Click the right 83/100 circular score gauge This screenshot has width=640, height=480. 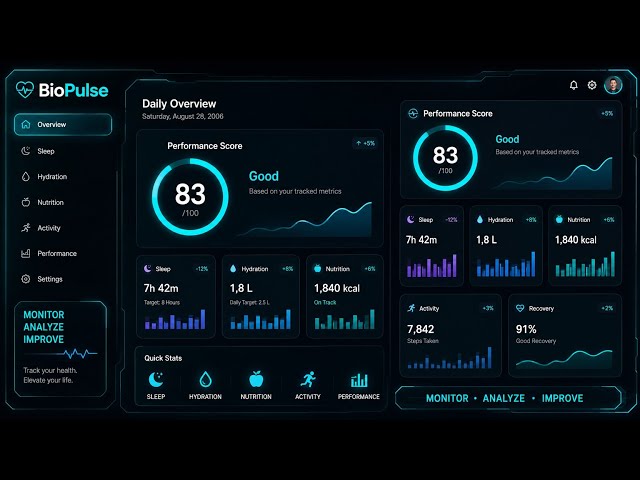click(x=445, y=158)
